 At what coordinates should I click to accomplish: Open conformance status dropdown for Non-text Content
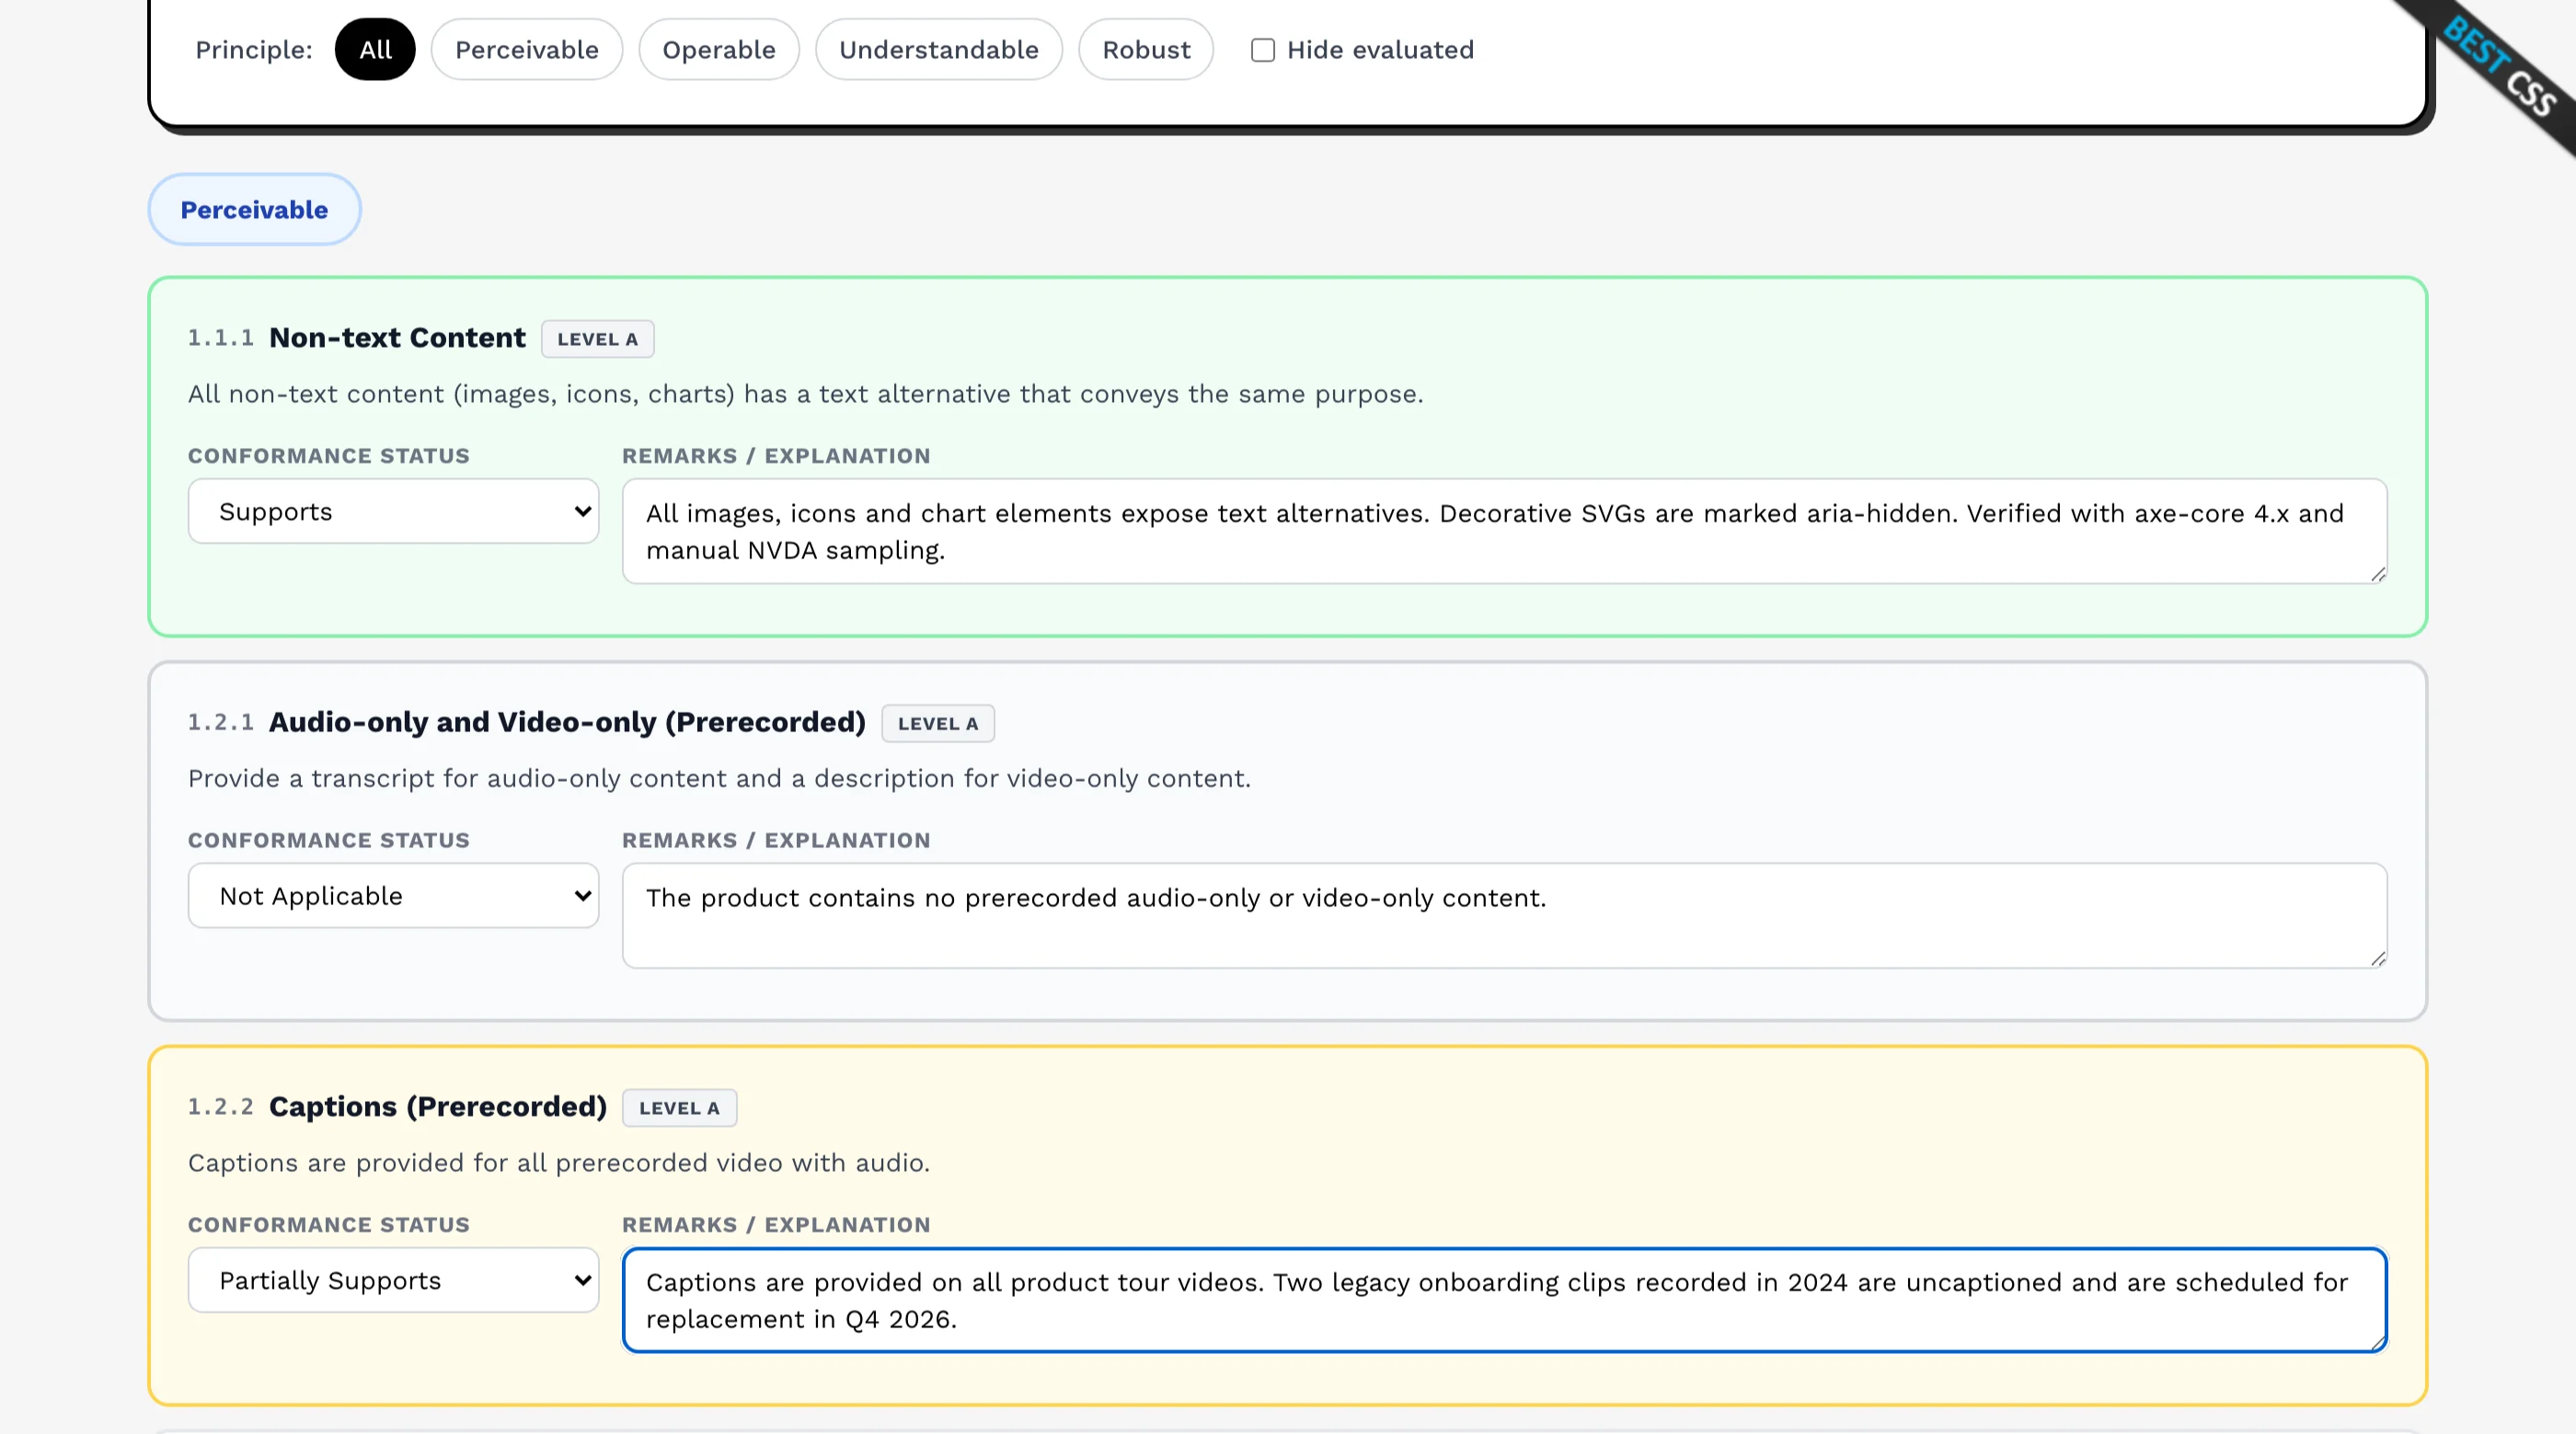pos(394,512)
